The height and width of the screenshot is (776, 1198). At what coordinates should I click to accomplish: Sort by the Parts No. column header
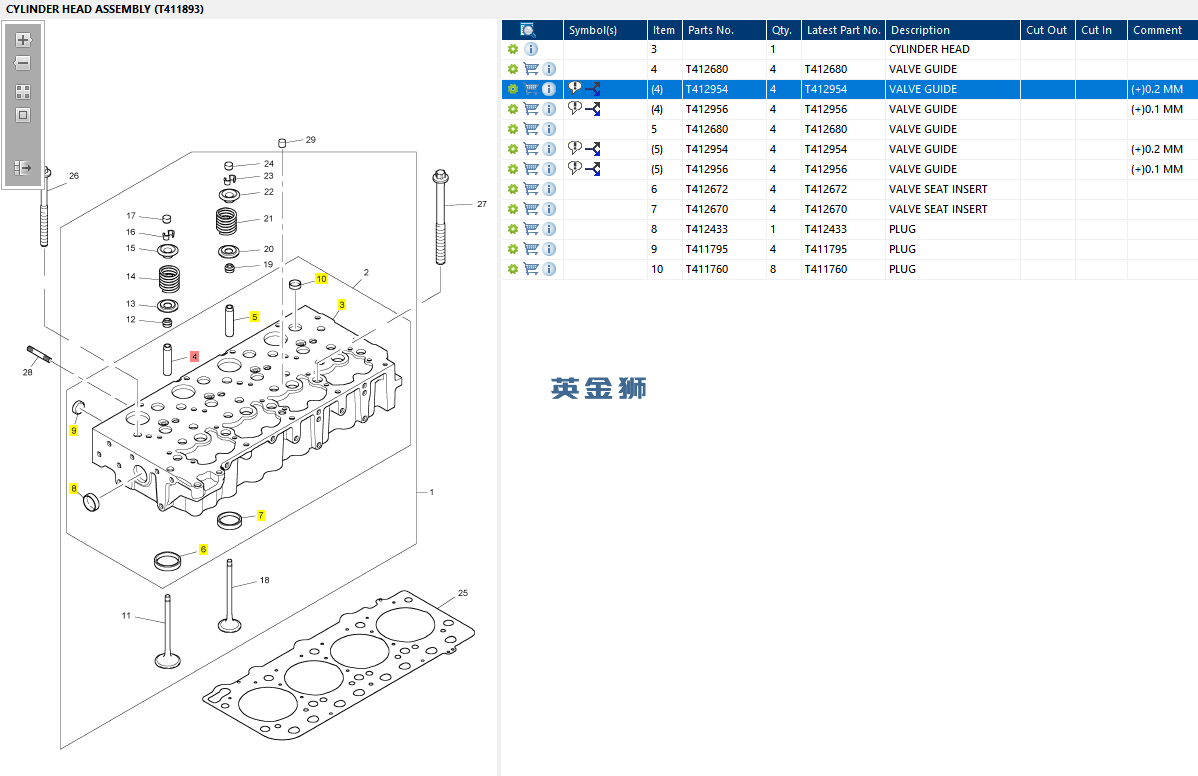coord(710,30)
